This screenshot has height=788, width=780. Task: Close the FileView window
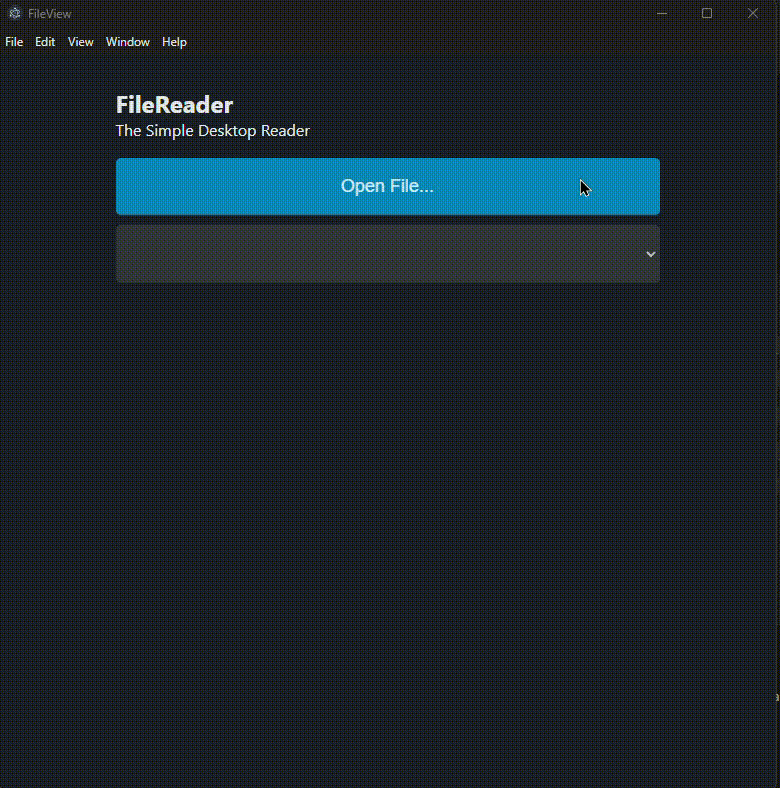(752, 14)
